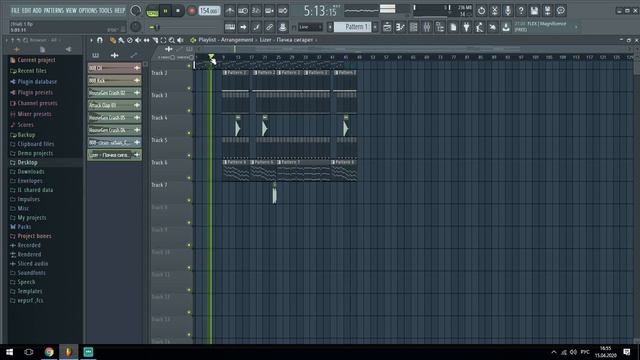Adjust the main volume knob
This screenshot has width=640, height=360.
click(x=136, y=11)
